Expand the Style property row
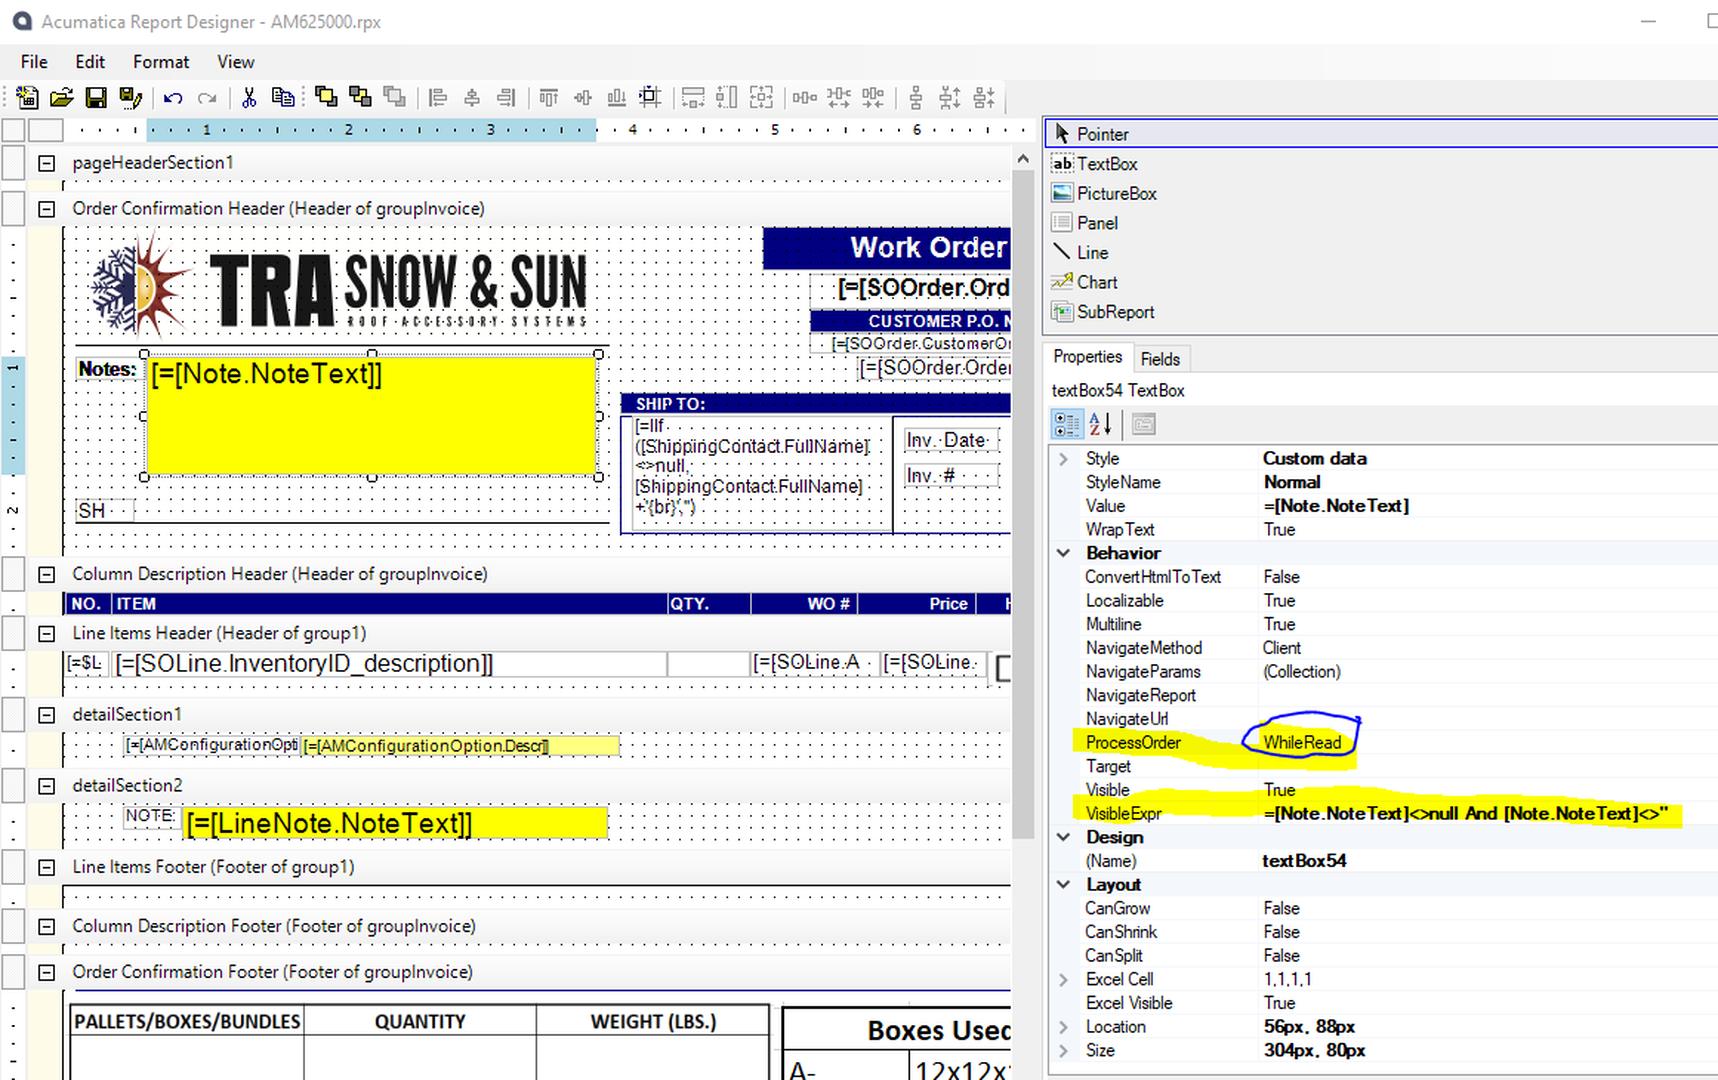Image resolution: width=1718 pixels, height=1080 pixels. (x=1063, y=459)
